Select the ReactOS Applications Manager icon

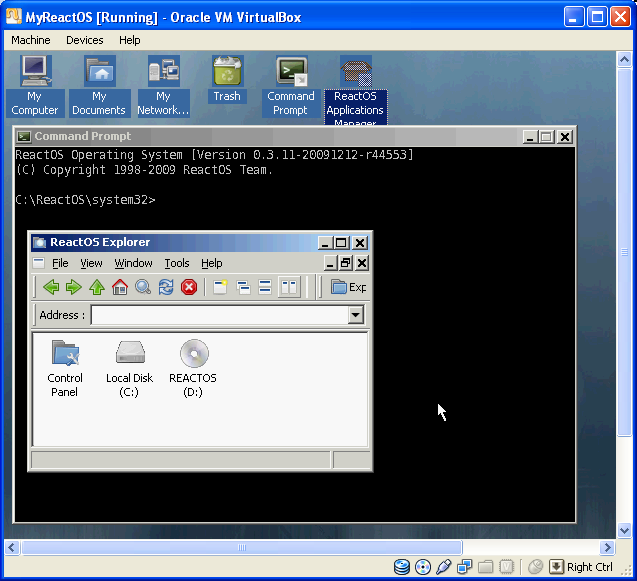point(355,90)
